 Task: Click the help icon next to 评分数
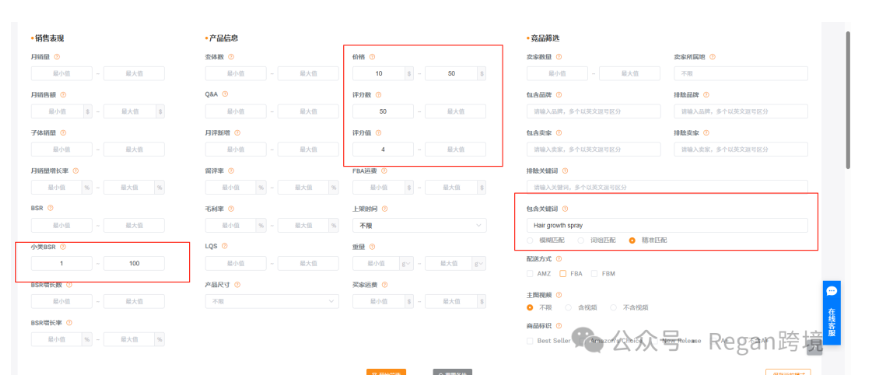[x=378, y=95]
